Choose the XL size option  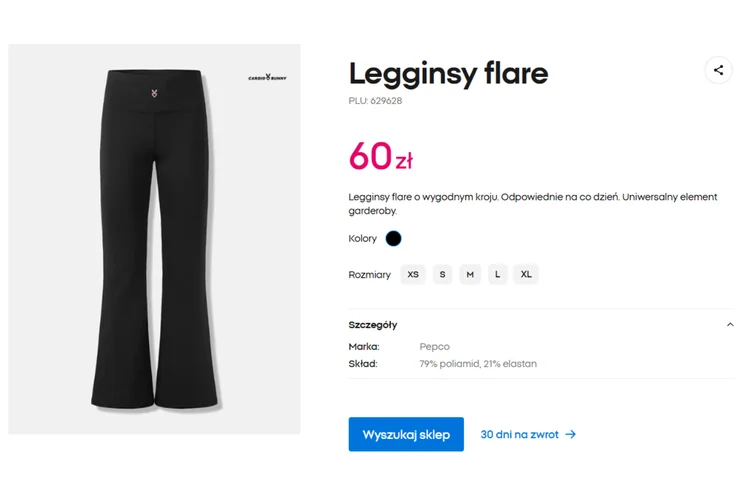click(526, 274)
